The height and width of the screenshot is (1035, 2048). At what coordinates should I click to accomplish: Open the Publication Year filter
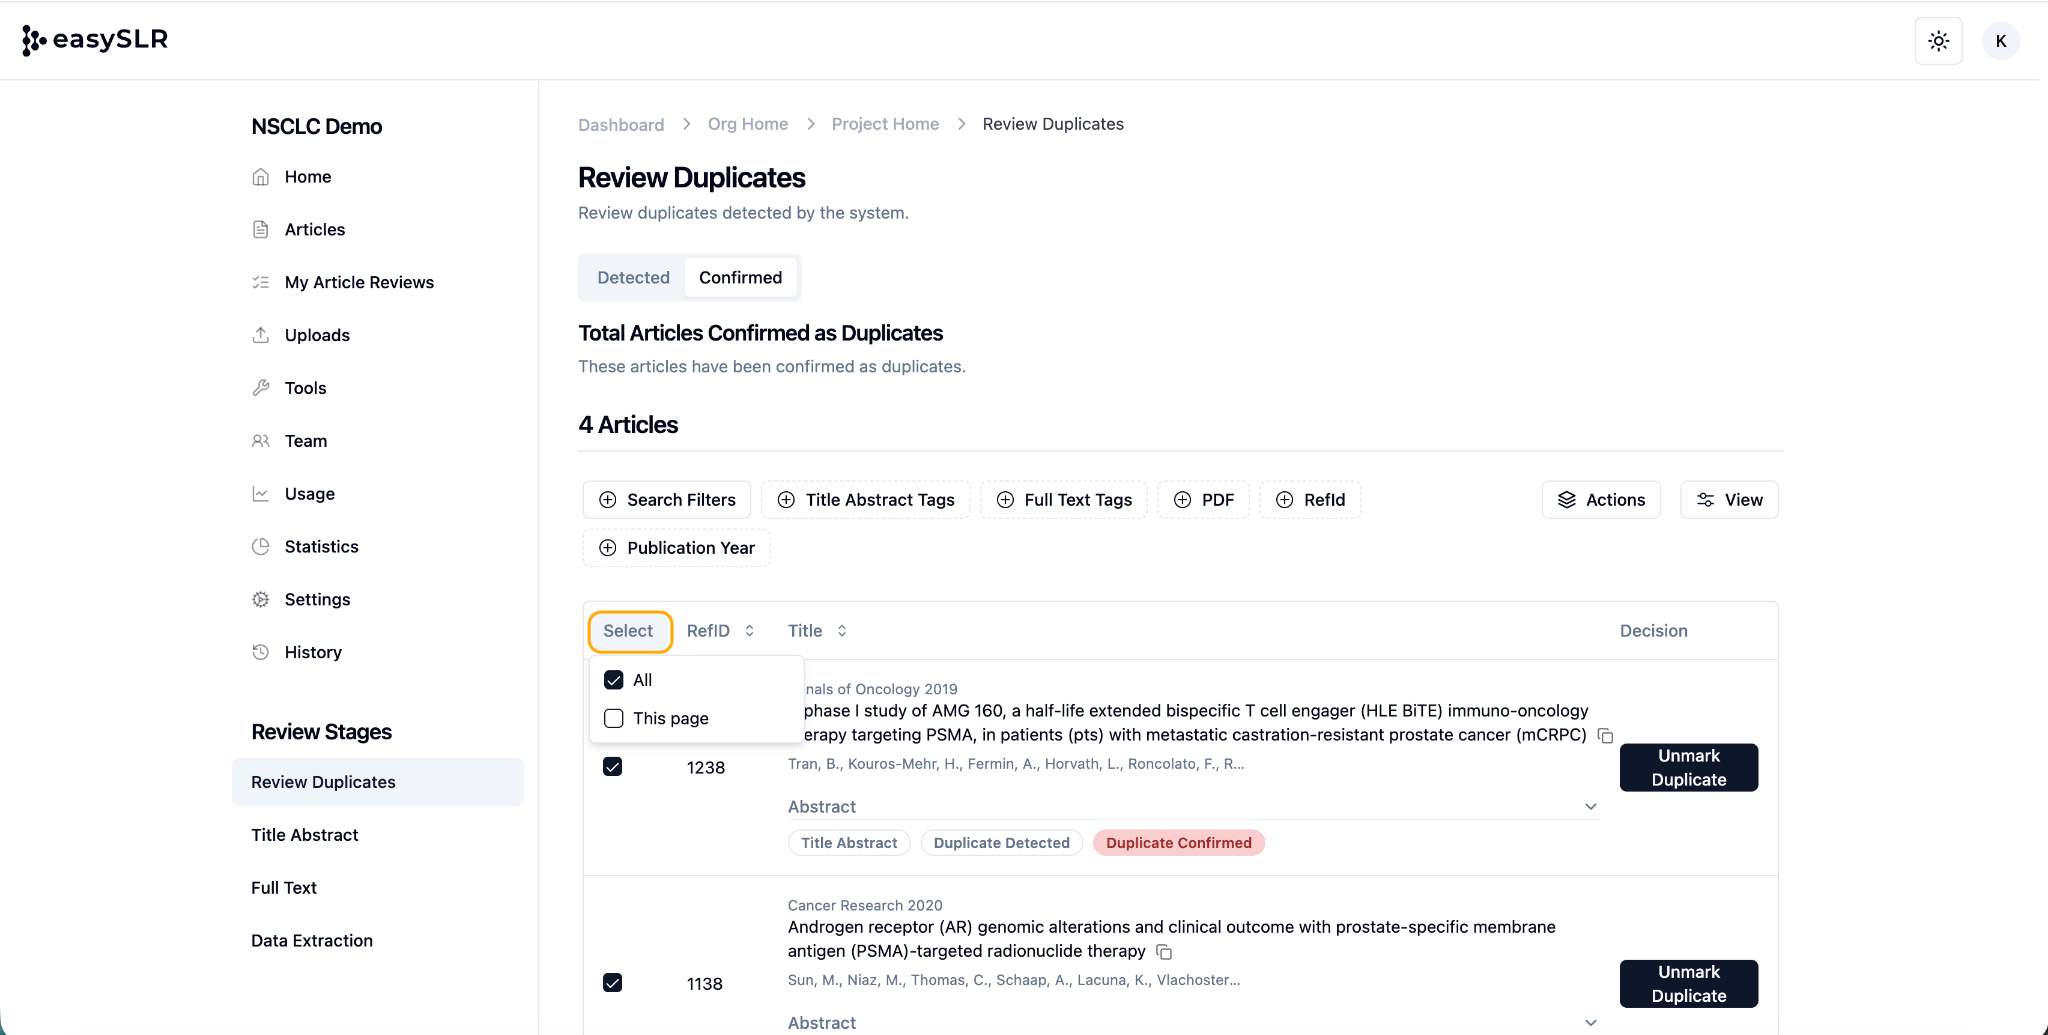click(x=677, y=548)
